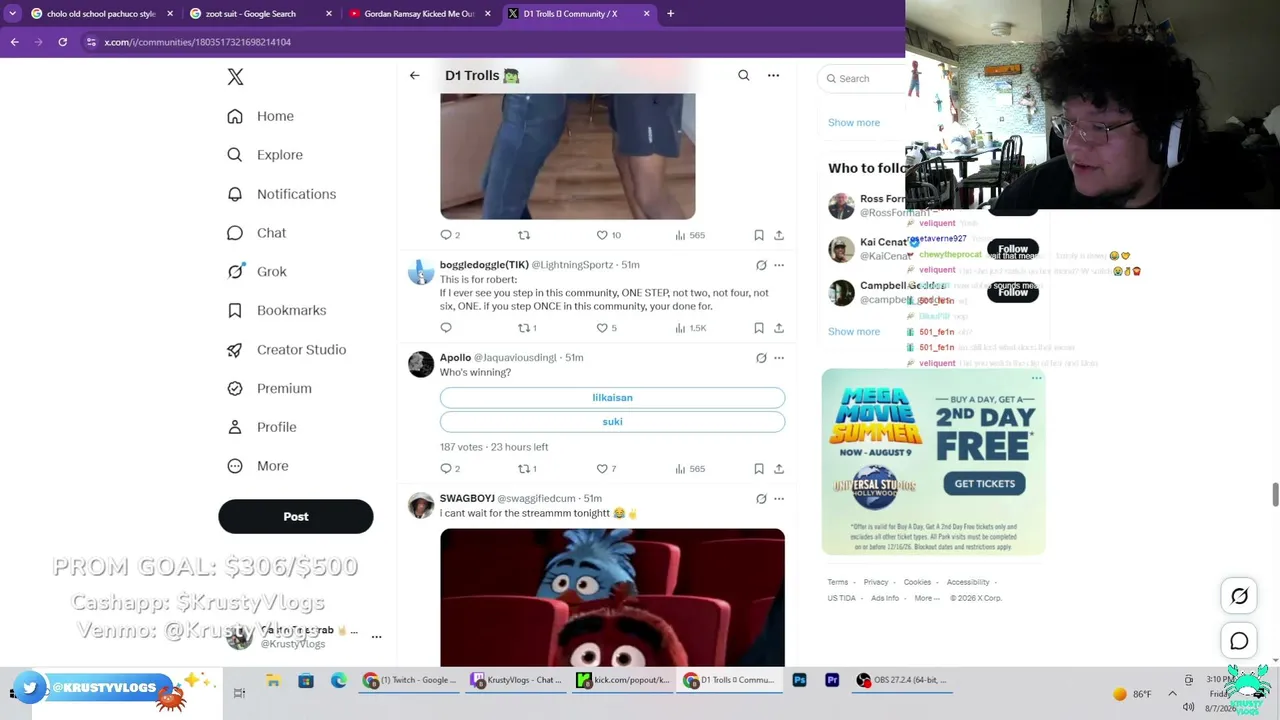
Task: Get tickets on the Universal Studios ad
Action: 984,483
